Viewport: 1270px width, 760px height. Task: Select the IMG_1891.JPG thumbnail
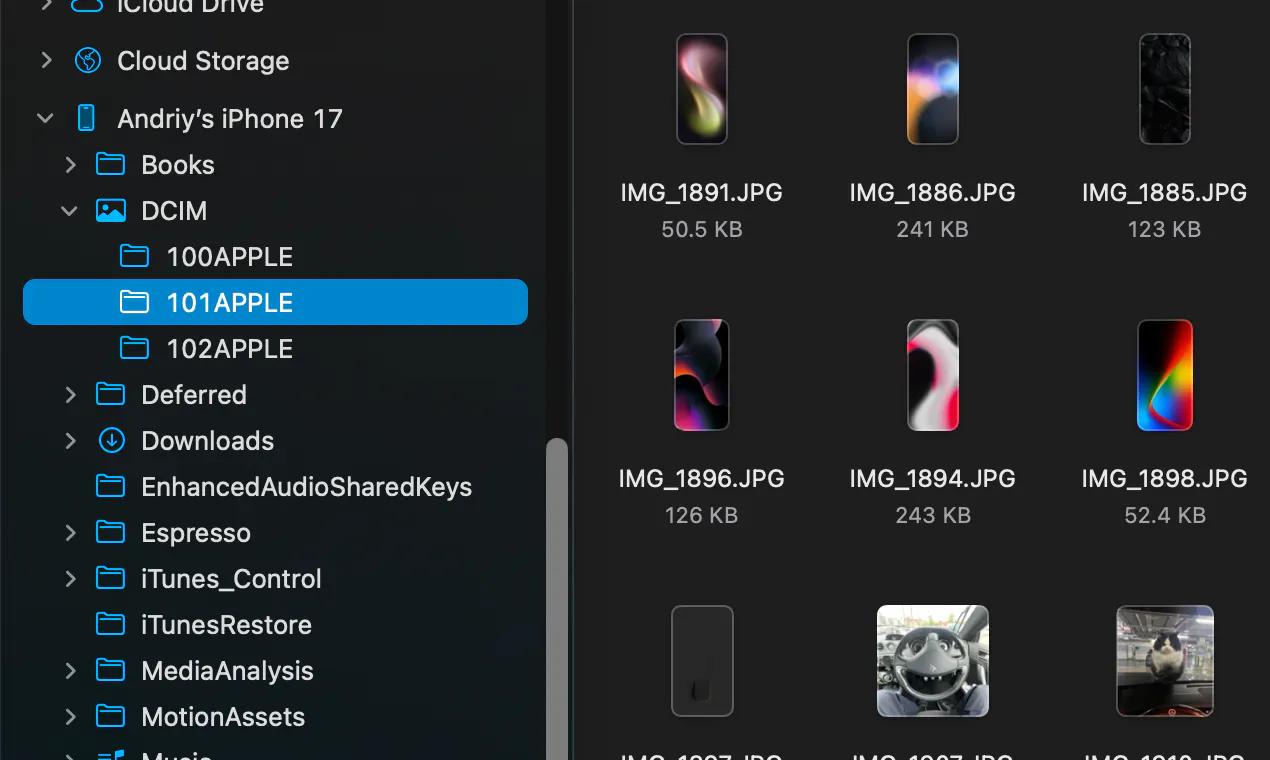click(702, 89)
